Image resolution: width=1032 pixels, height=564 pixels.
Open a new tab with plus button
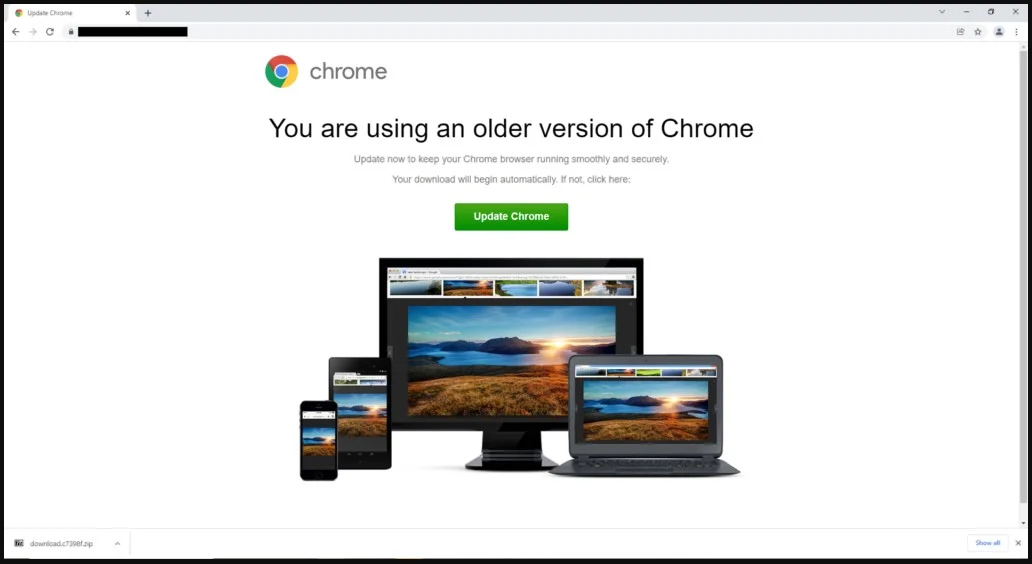pyautogui.click(x=148, y=13)
